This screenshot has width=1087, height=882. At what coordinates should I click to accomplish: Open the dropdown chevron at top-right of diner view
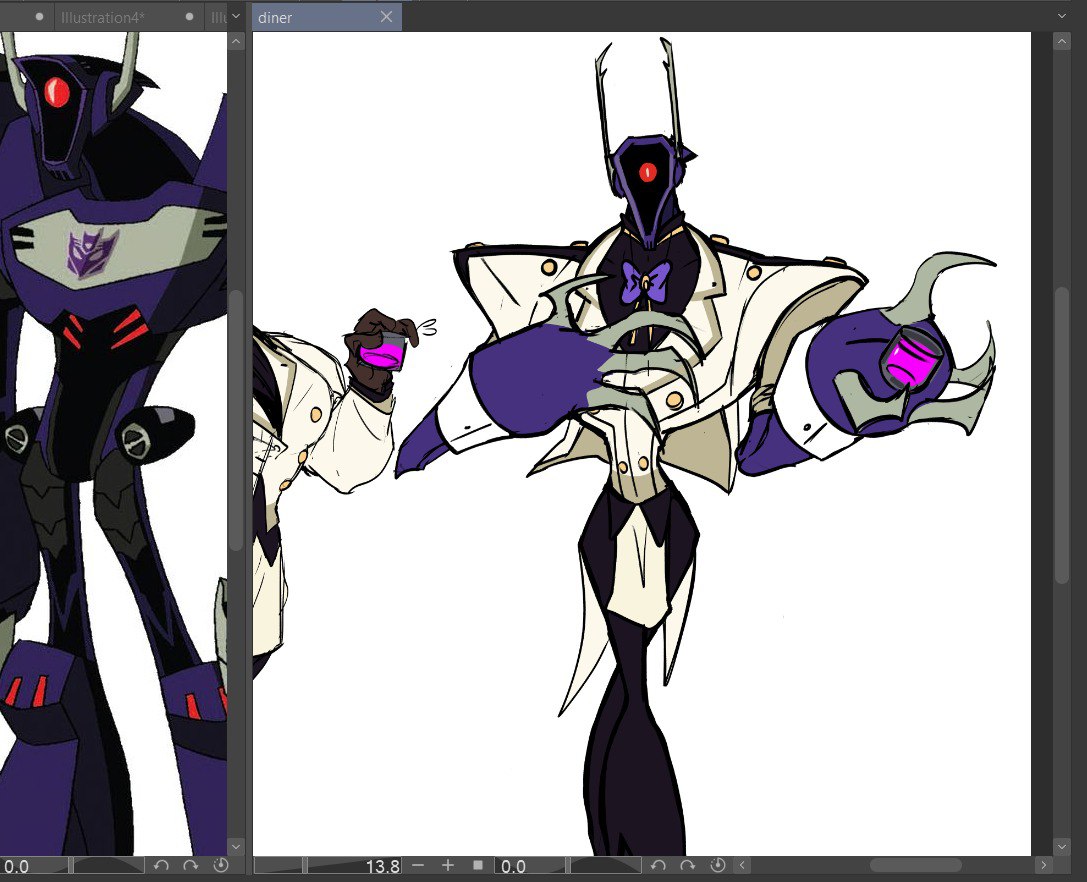coord(1063,16)
